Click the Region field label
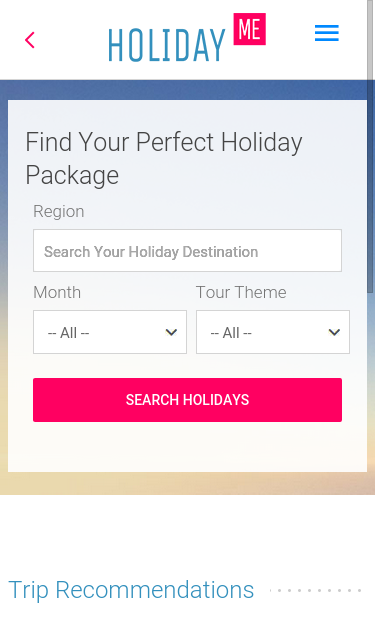Screen dimensions: 375x627 point(59,212)
